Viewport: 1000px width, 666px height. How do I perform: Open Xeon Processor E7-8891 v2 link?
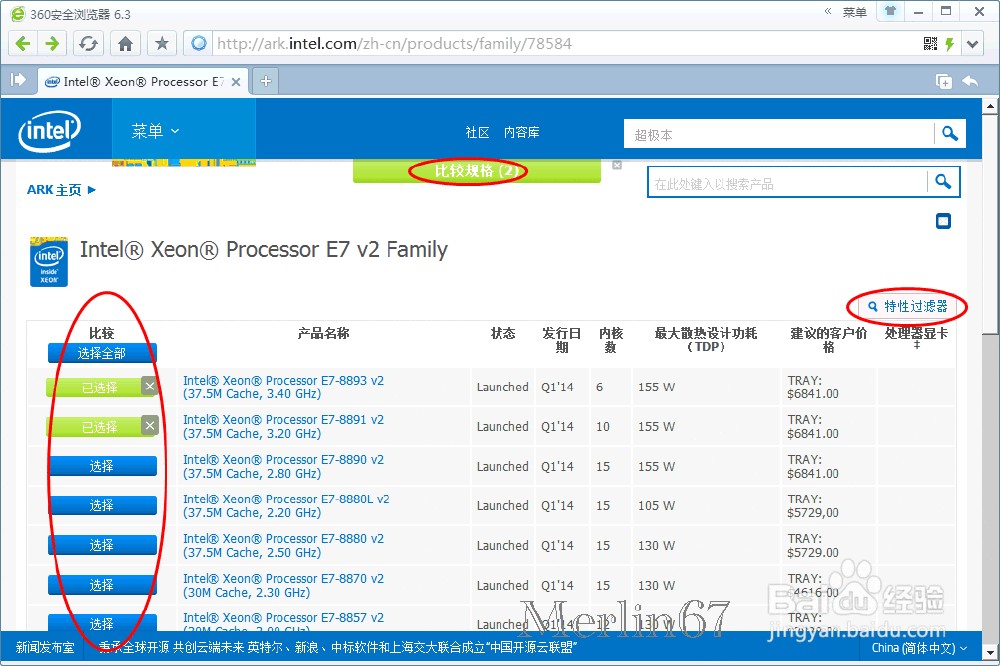pos(283,427)
